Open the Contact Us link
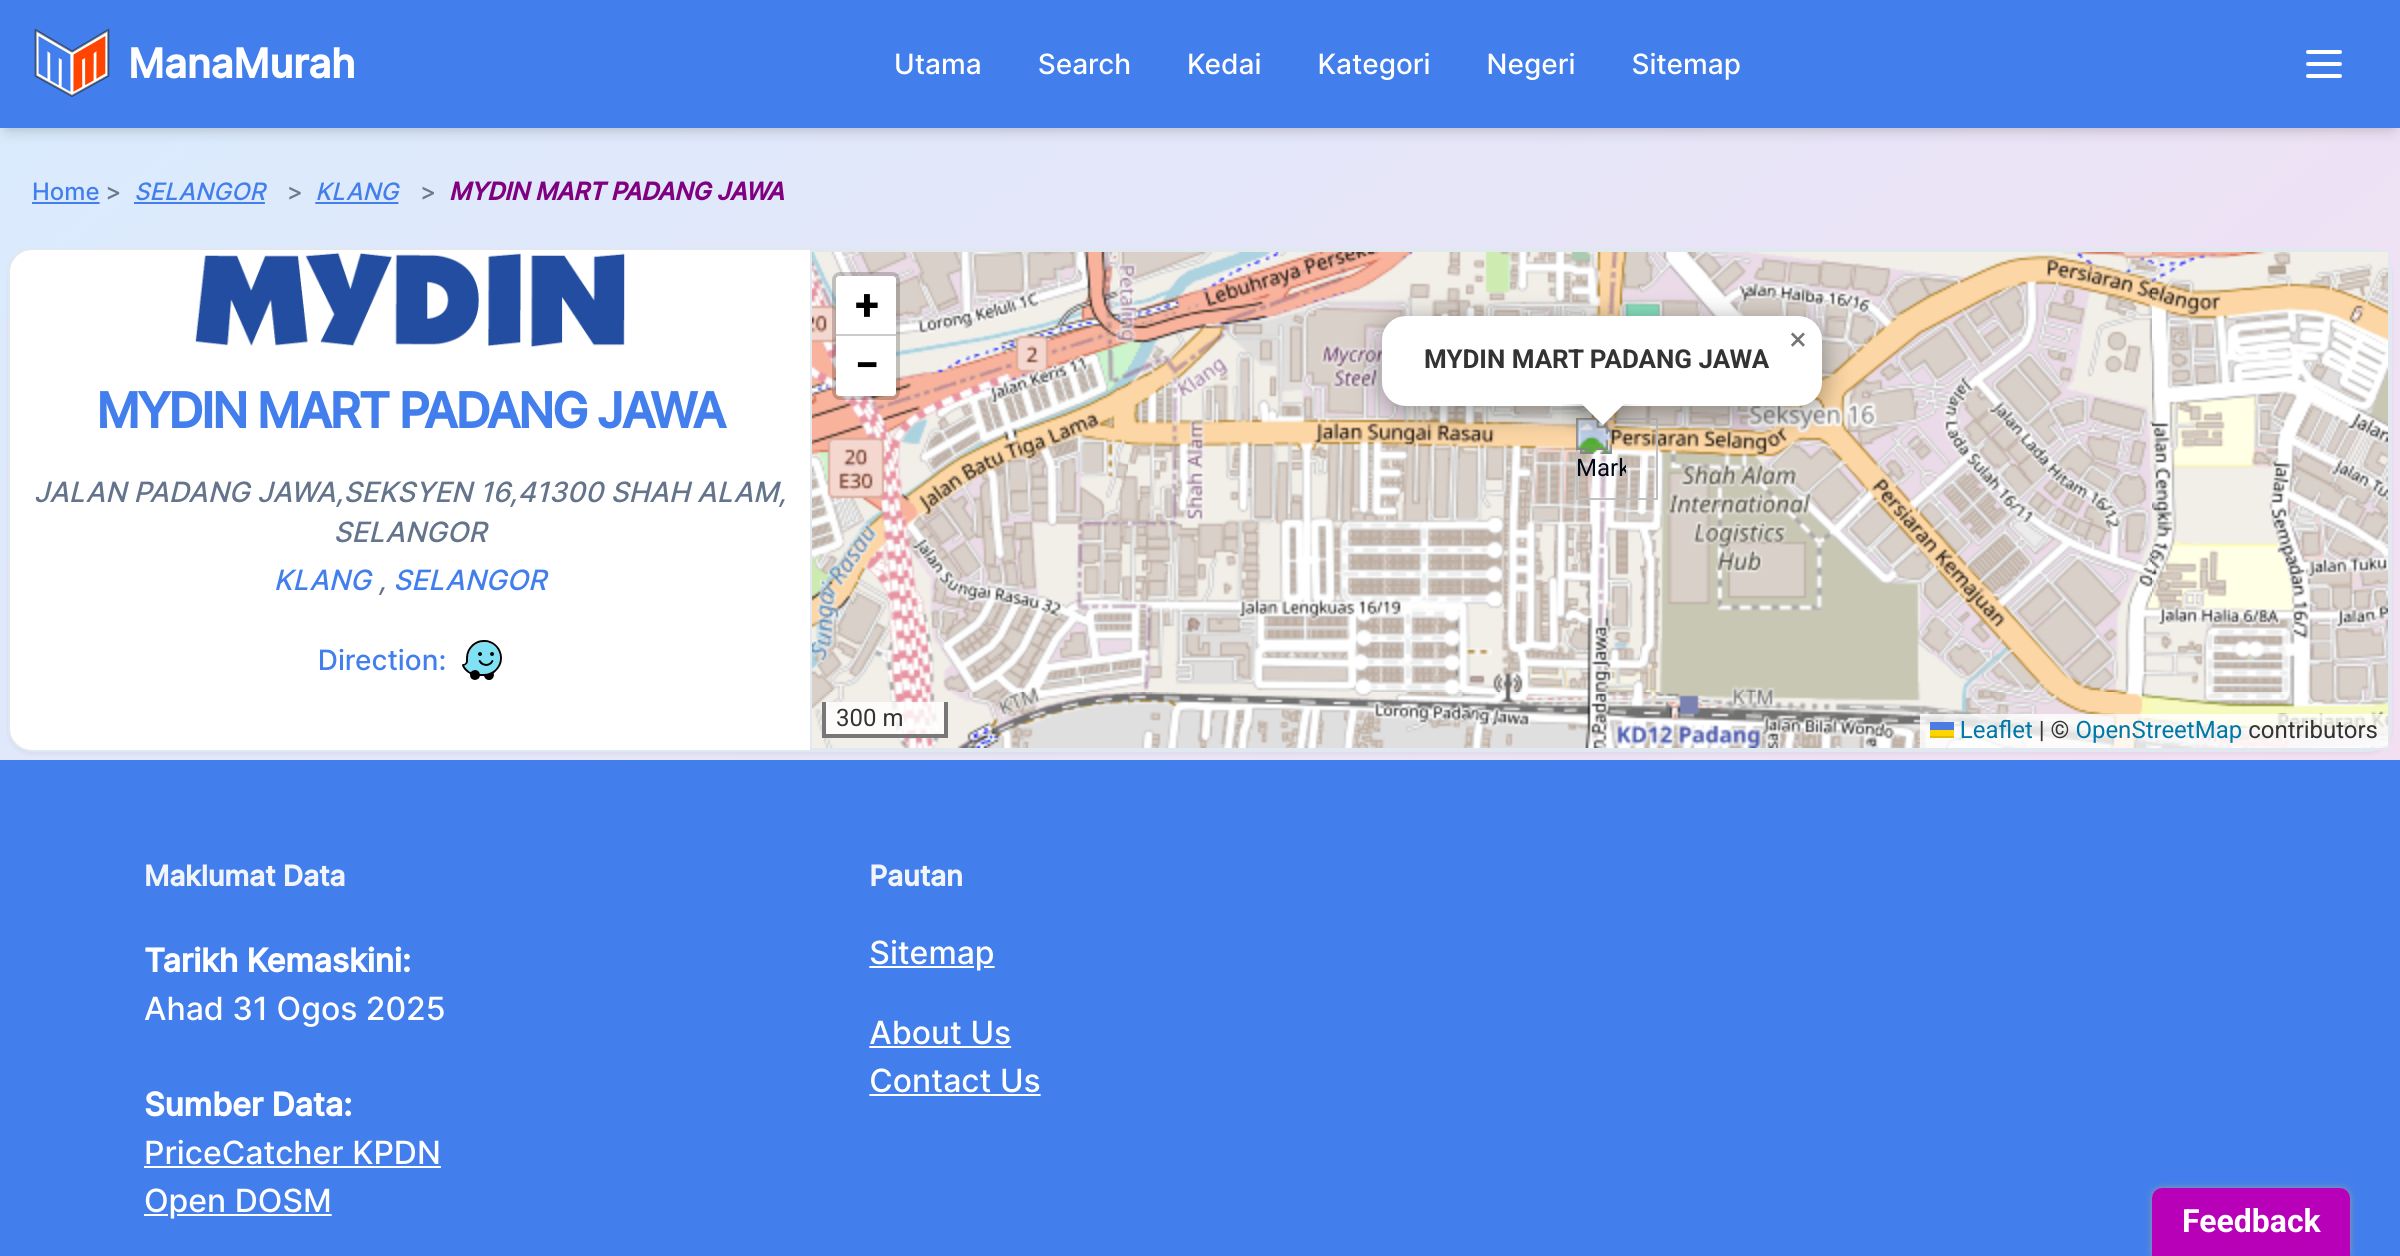Viewport: 2400px width, 1256px height. (x=954, y=1081)
